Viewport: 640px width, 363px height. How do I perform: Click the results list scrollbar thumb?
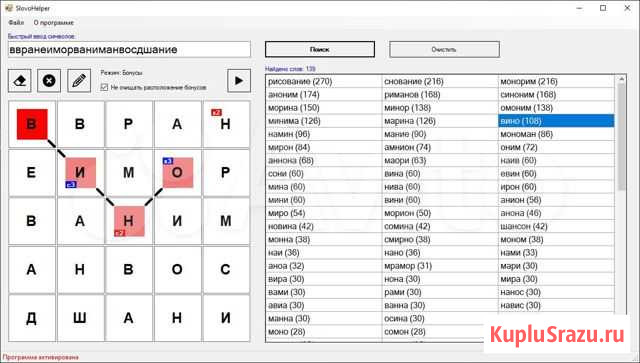622,137
